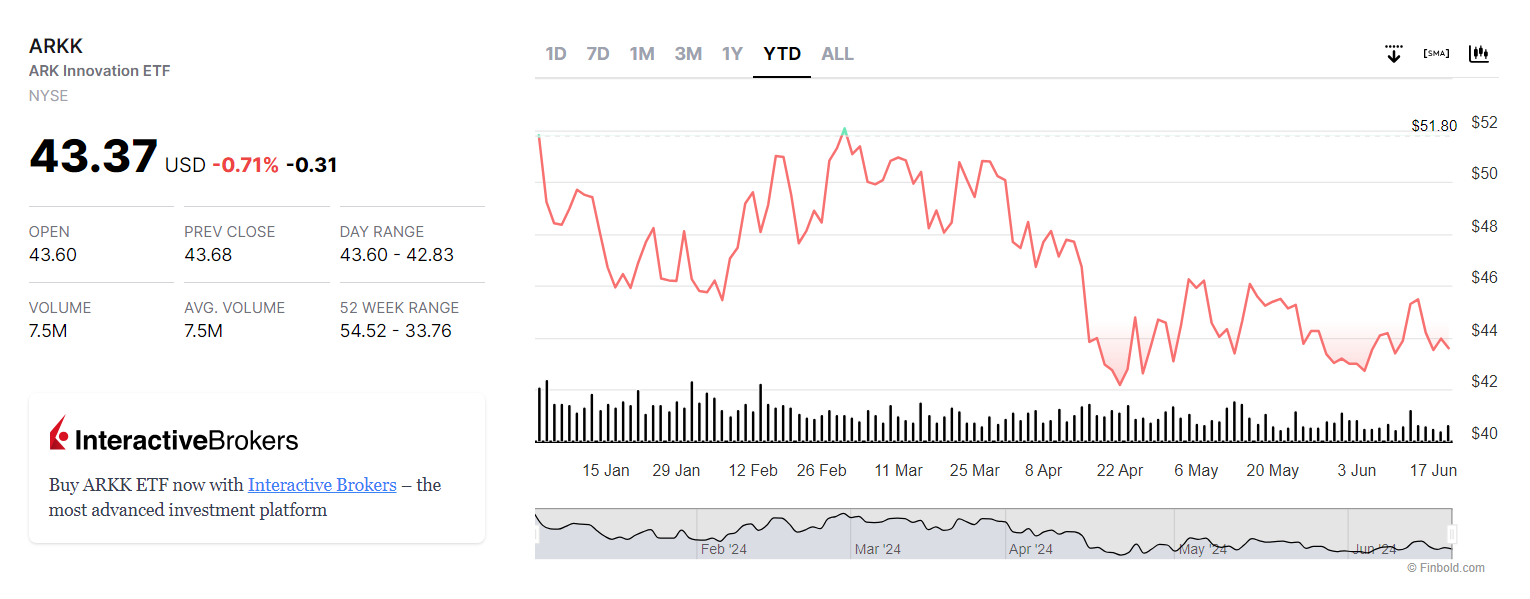
Task: Select the 3M time range tab
Action: (x=688, y=54)
